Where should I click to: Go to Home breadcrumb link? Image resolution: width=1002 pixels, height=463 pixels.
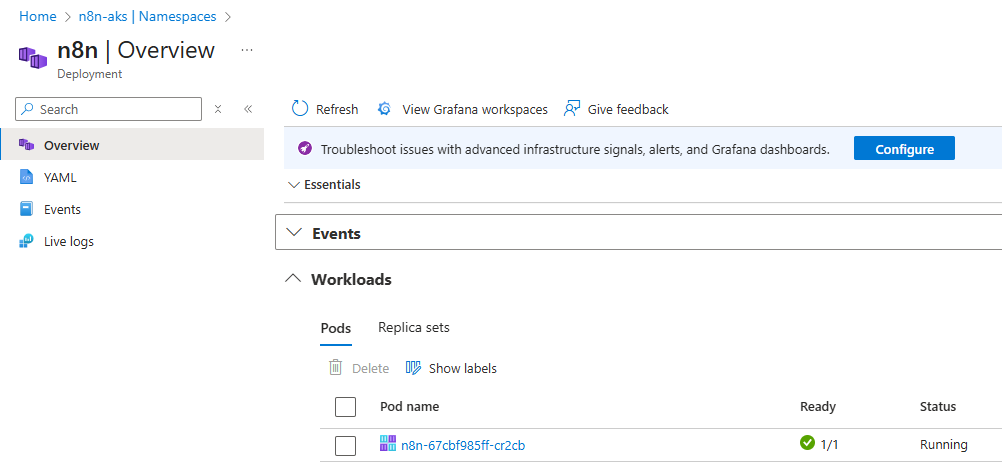coord(38,17)
